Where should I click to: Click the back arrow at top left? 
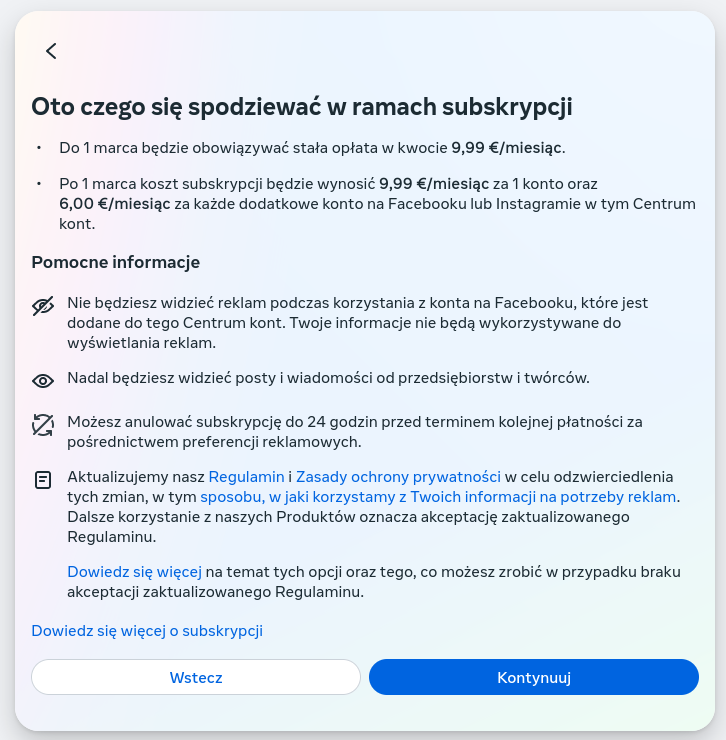51,51
